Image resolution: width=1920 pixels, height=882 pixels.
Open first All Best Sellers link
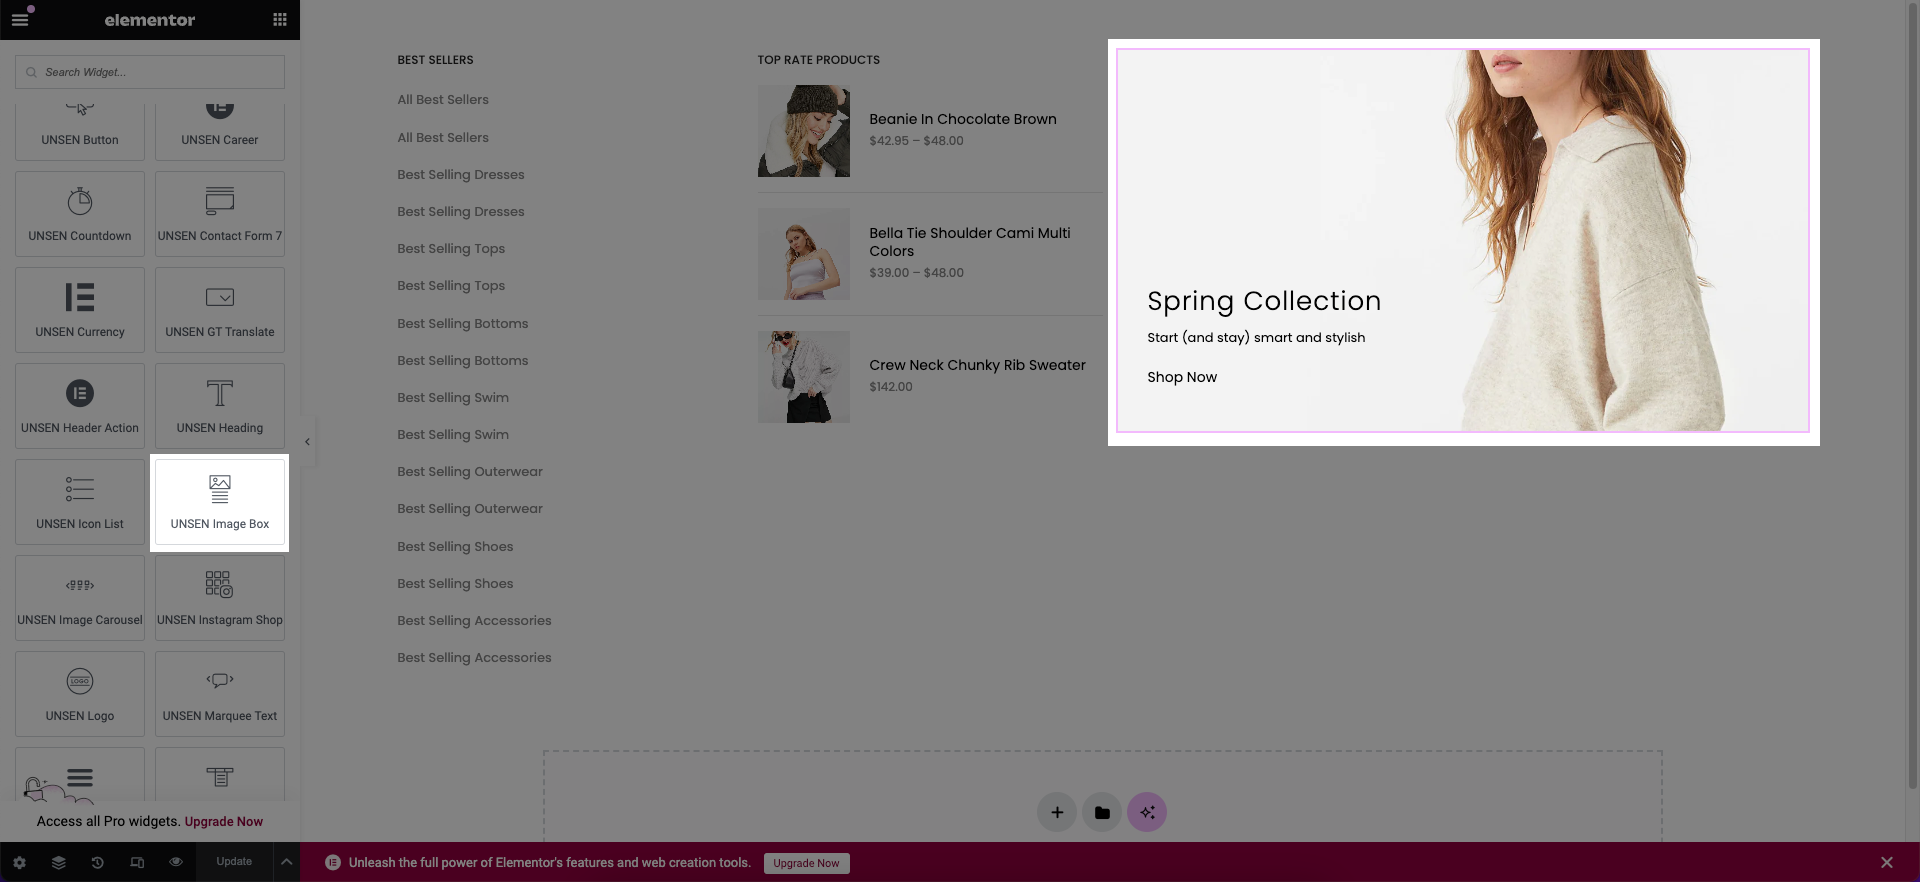coord(443,100)
